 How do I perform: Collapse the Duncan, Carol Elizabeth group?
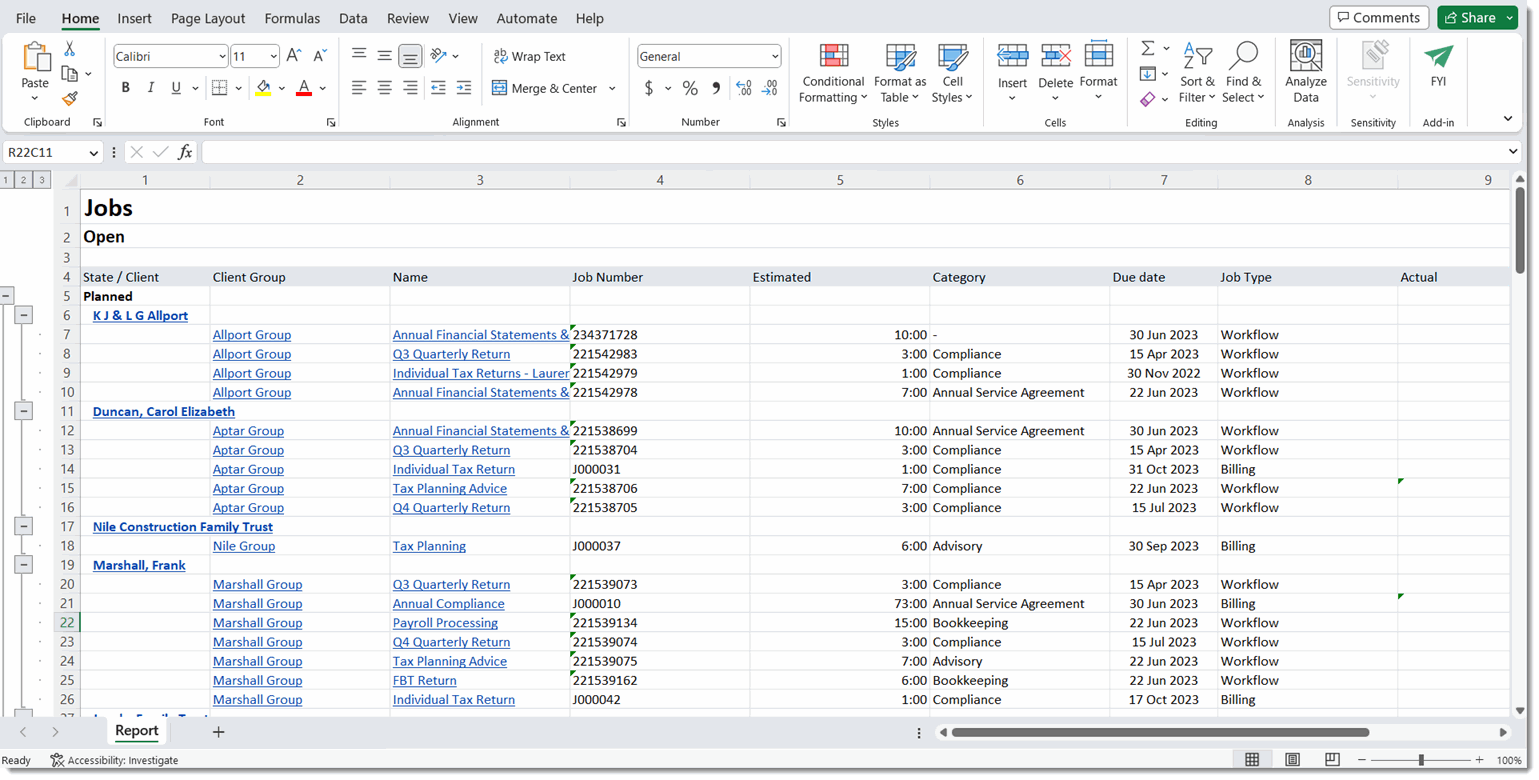click(23, 411)
